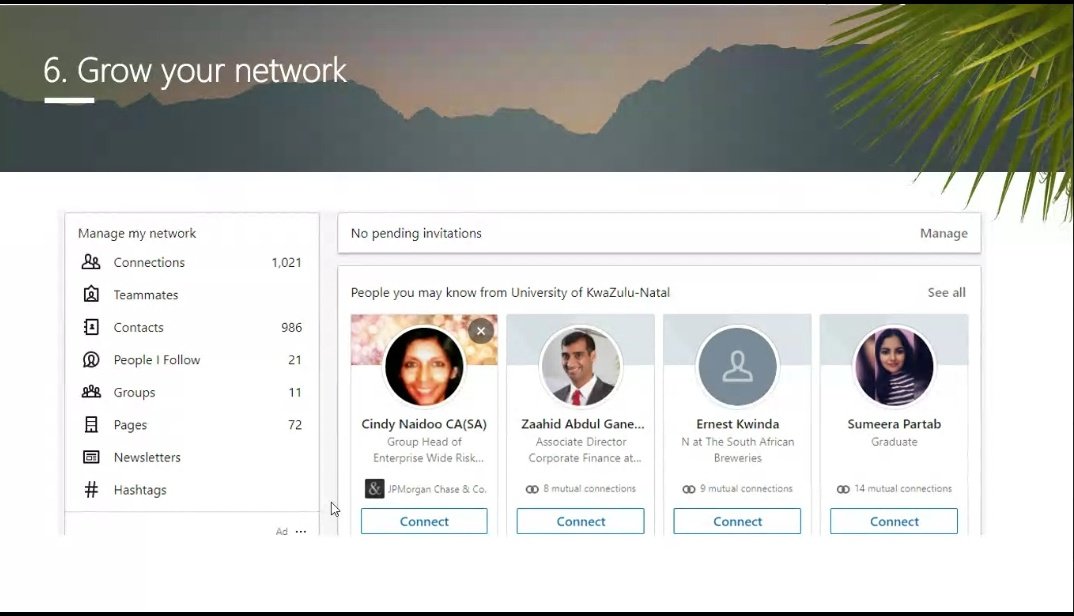1074x616 pixels.
Task: Click the People I Follow icon
Action: click(x=91, y=359)
